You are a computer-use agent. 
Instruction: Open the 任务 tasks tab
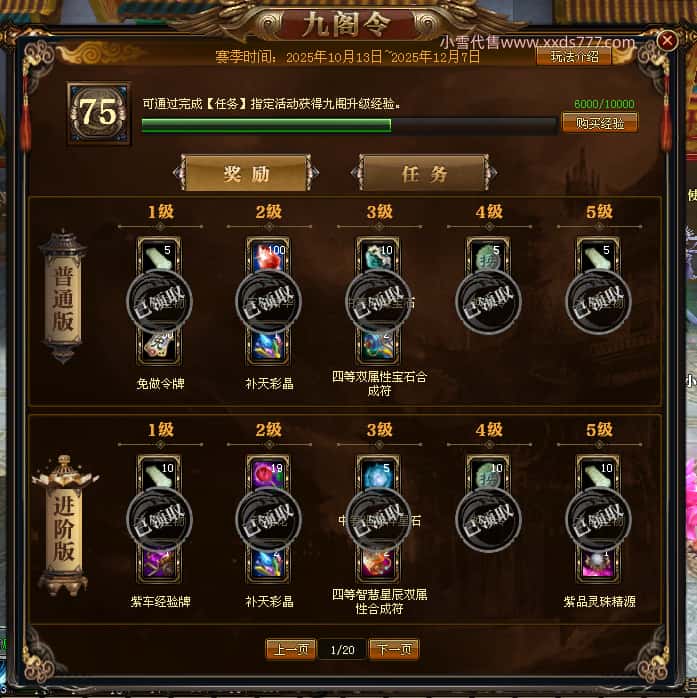(424, 173)
